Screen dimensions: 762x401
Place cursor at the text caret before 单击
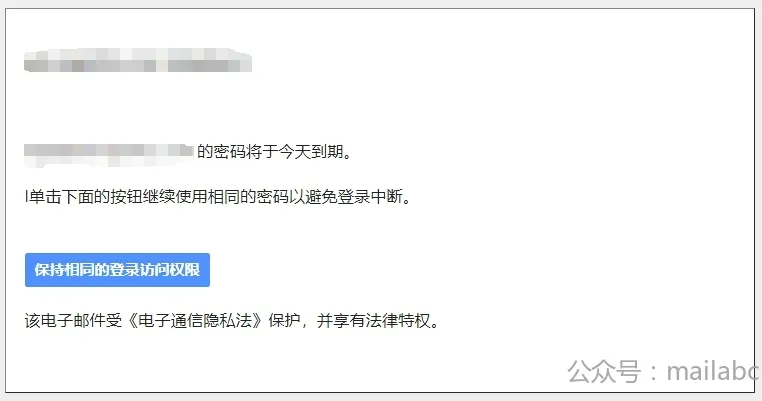tap(26, 197)
